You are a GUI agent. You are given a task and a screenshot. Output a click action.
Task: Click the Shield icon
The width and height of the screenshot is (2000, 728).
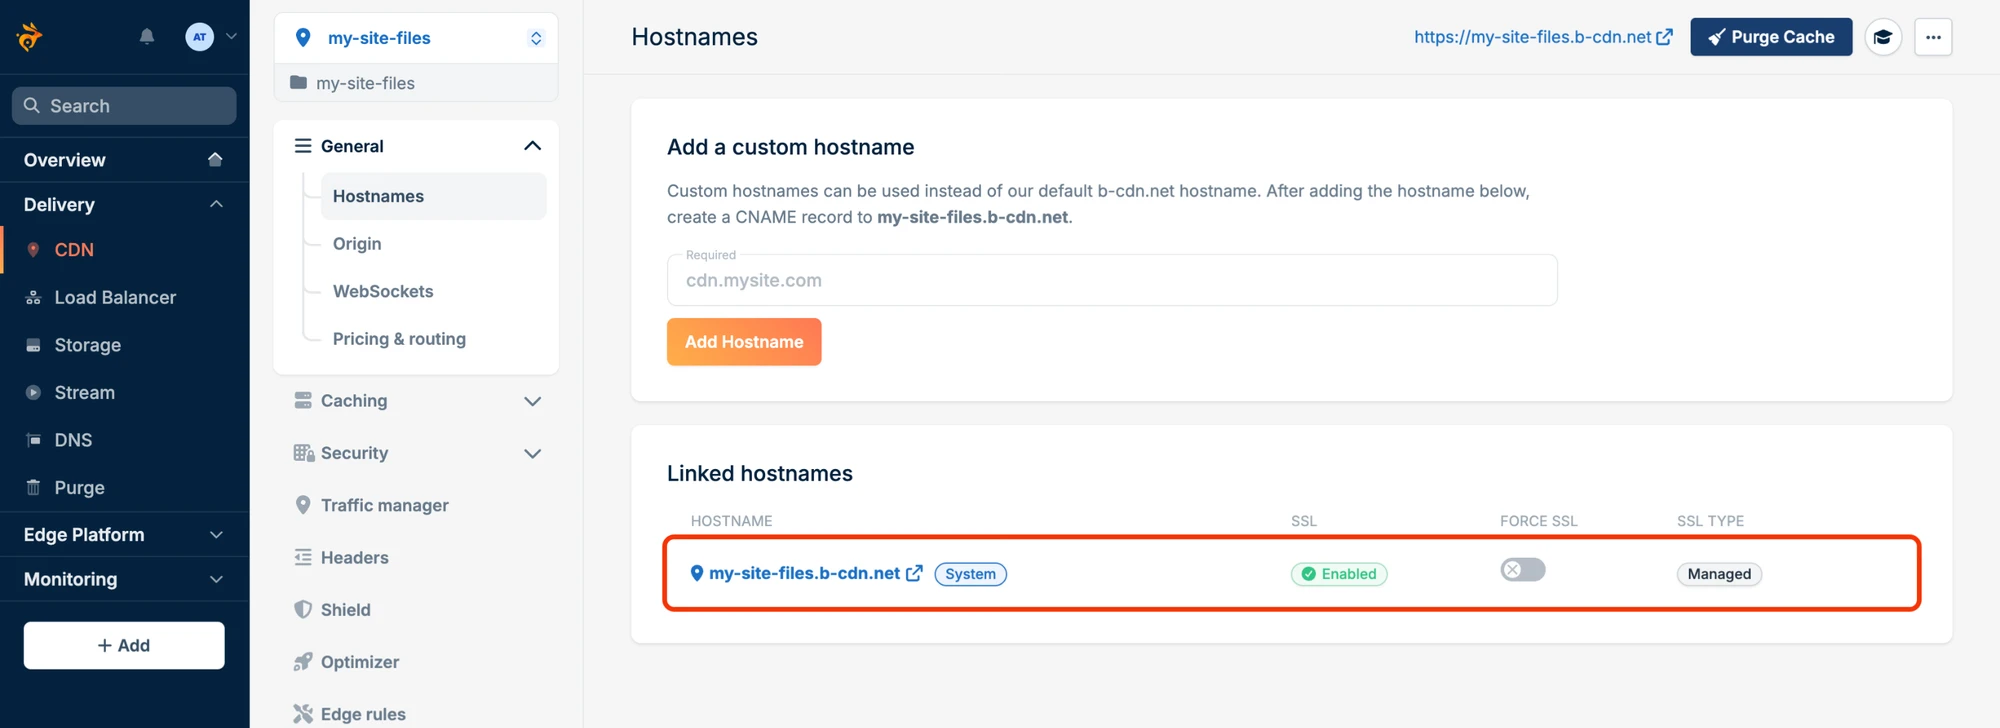303,609
